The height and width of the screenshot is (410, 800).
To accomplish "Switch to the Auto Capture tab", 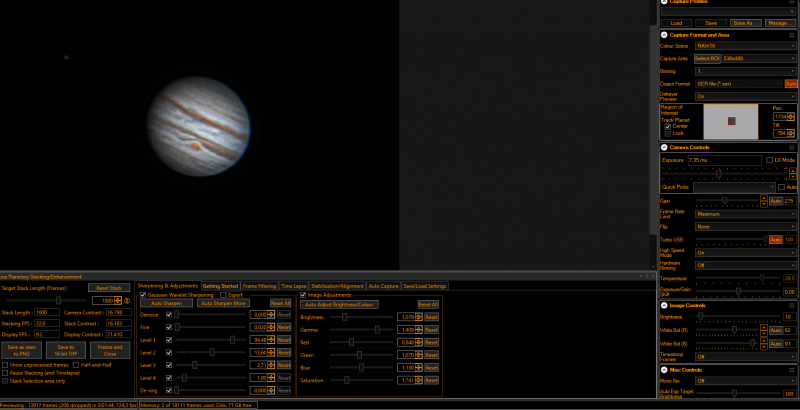I will coord(384,286).
